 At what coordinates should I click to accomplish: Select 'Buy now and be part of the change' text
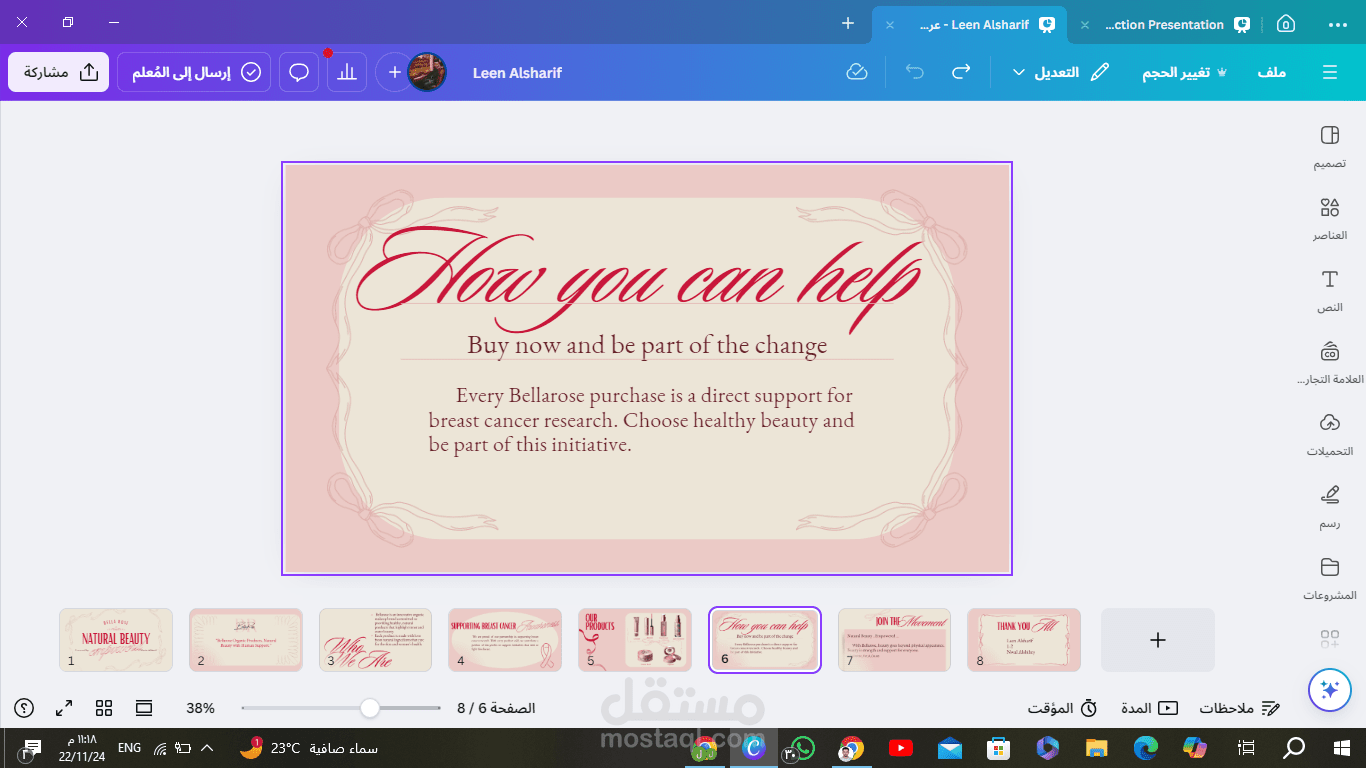coord(647,345)
